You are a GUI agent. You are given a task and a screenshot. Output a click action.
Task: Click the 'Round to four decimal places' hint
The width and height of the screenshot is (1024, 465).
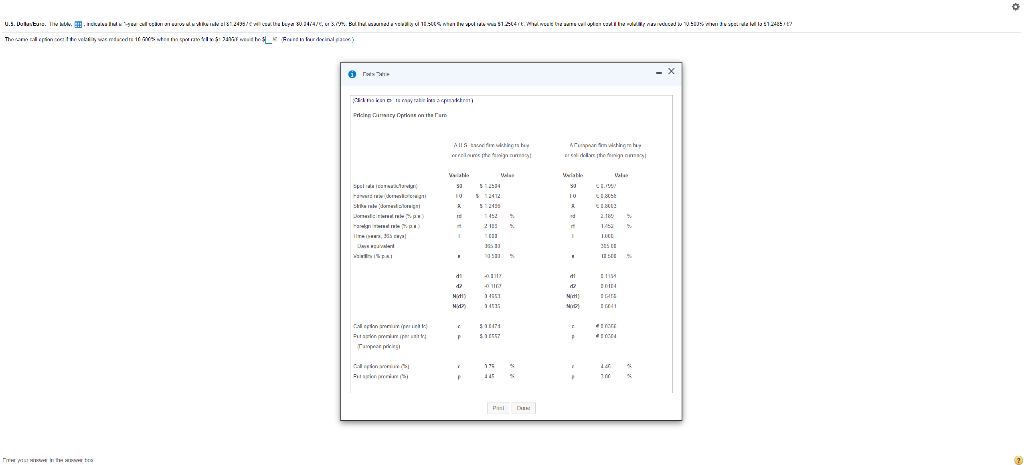coord(317,39)
